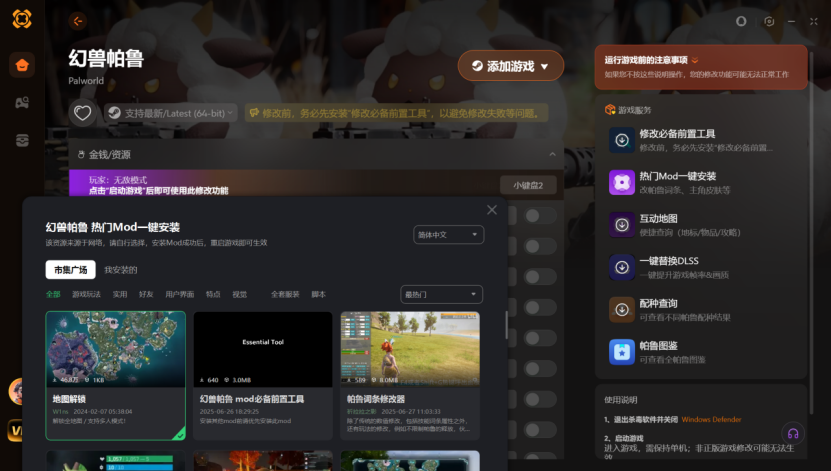Click the 幻兽帕鲁 mod必备前置工具 title
This screenshot has height=471, width=831.
pyautogui.click(x=252, y=399)
